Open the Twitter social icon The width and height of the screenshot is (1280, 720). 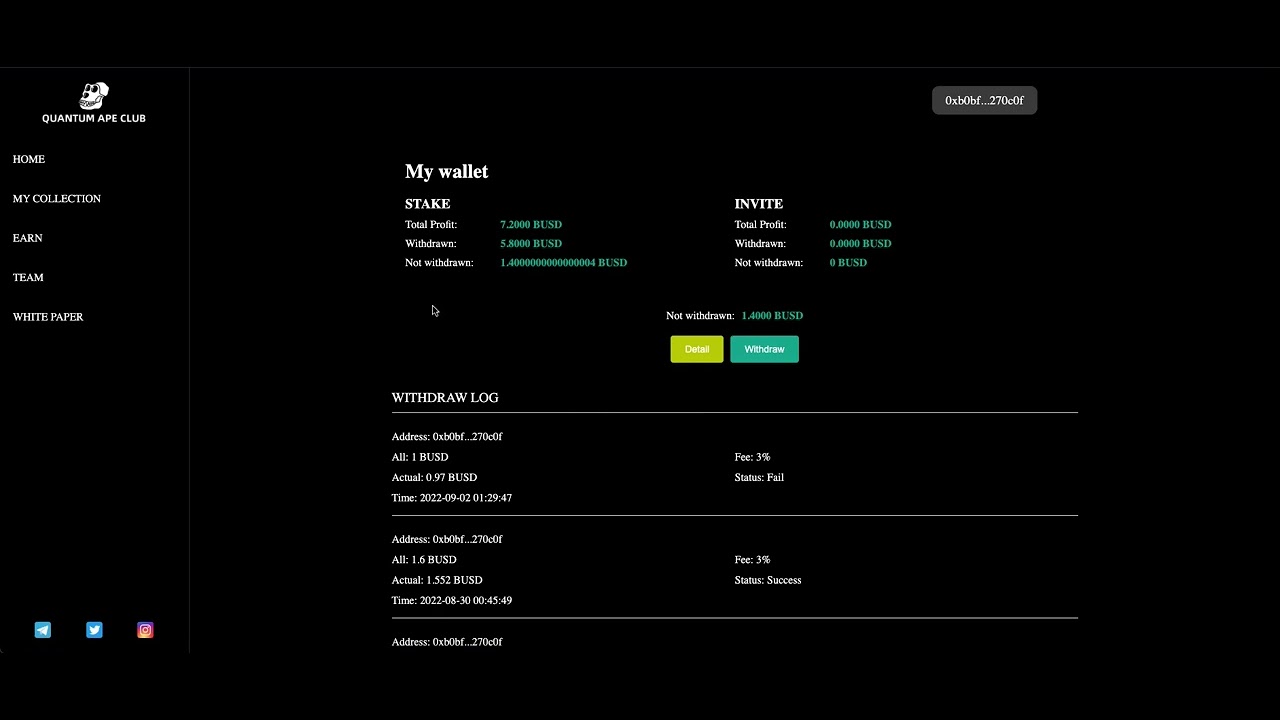point(94,630)
